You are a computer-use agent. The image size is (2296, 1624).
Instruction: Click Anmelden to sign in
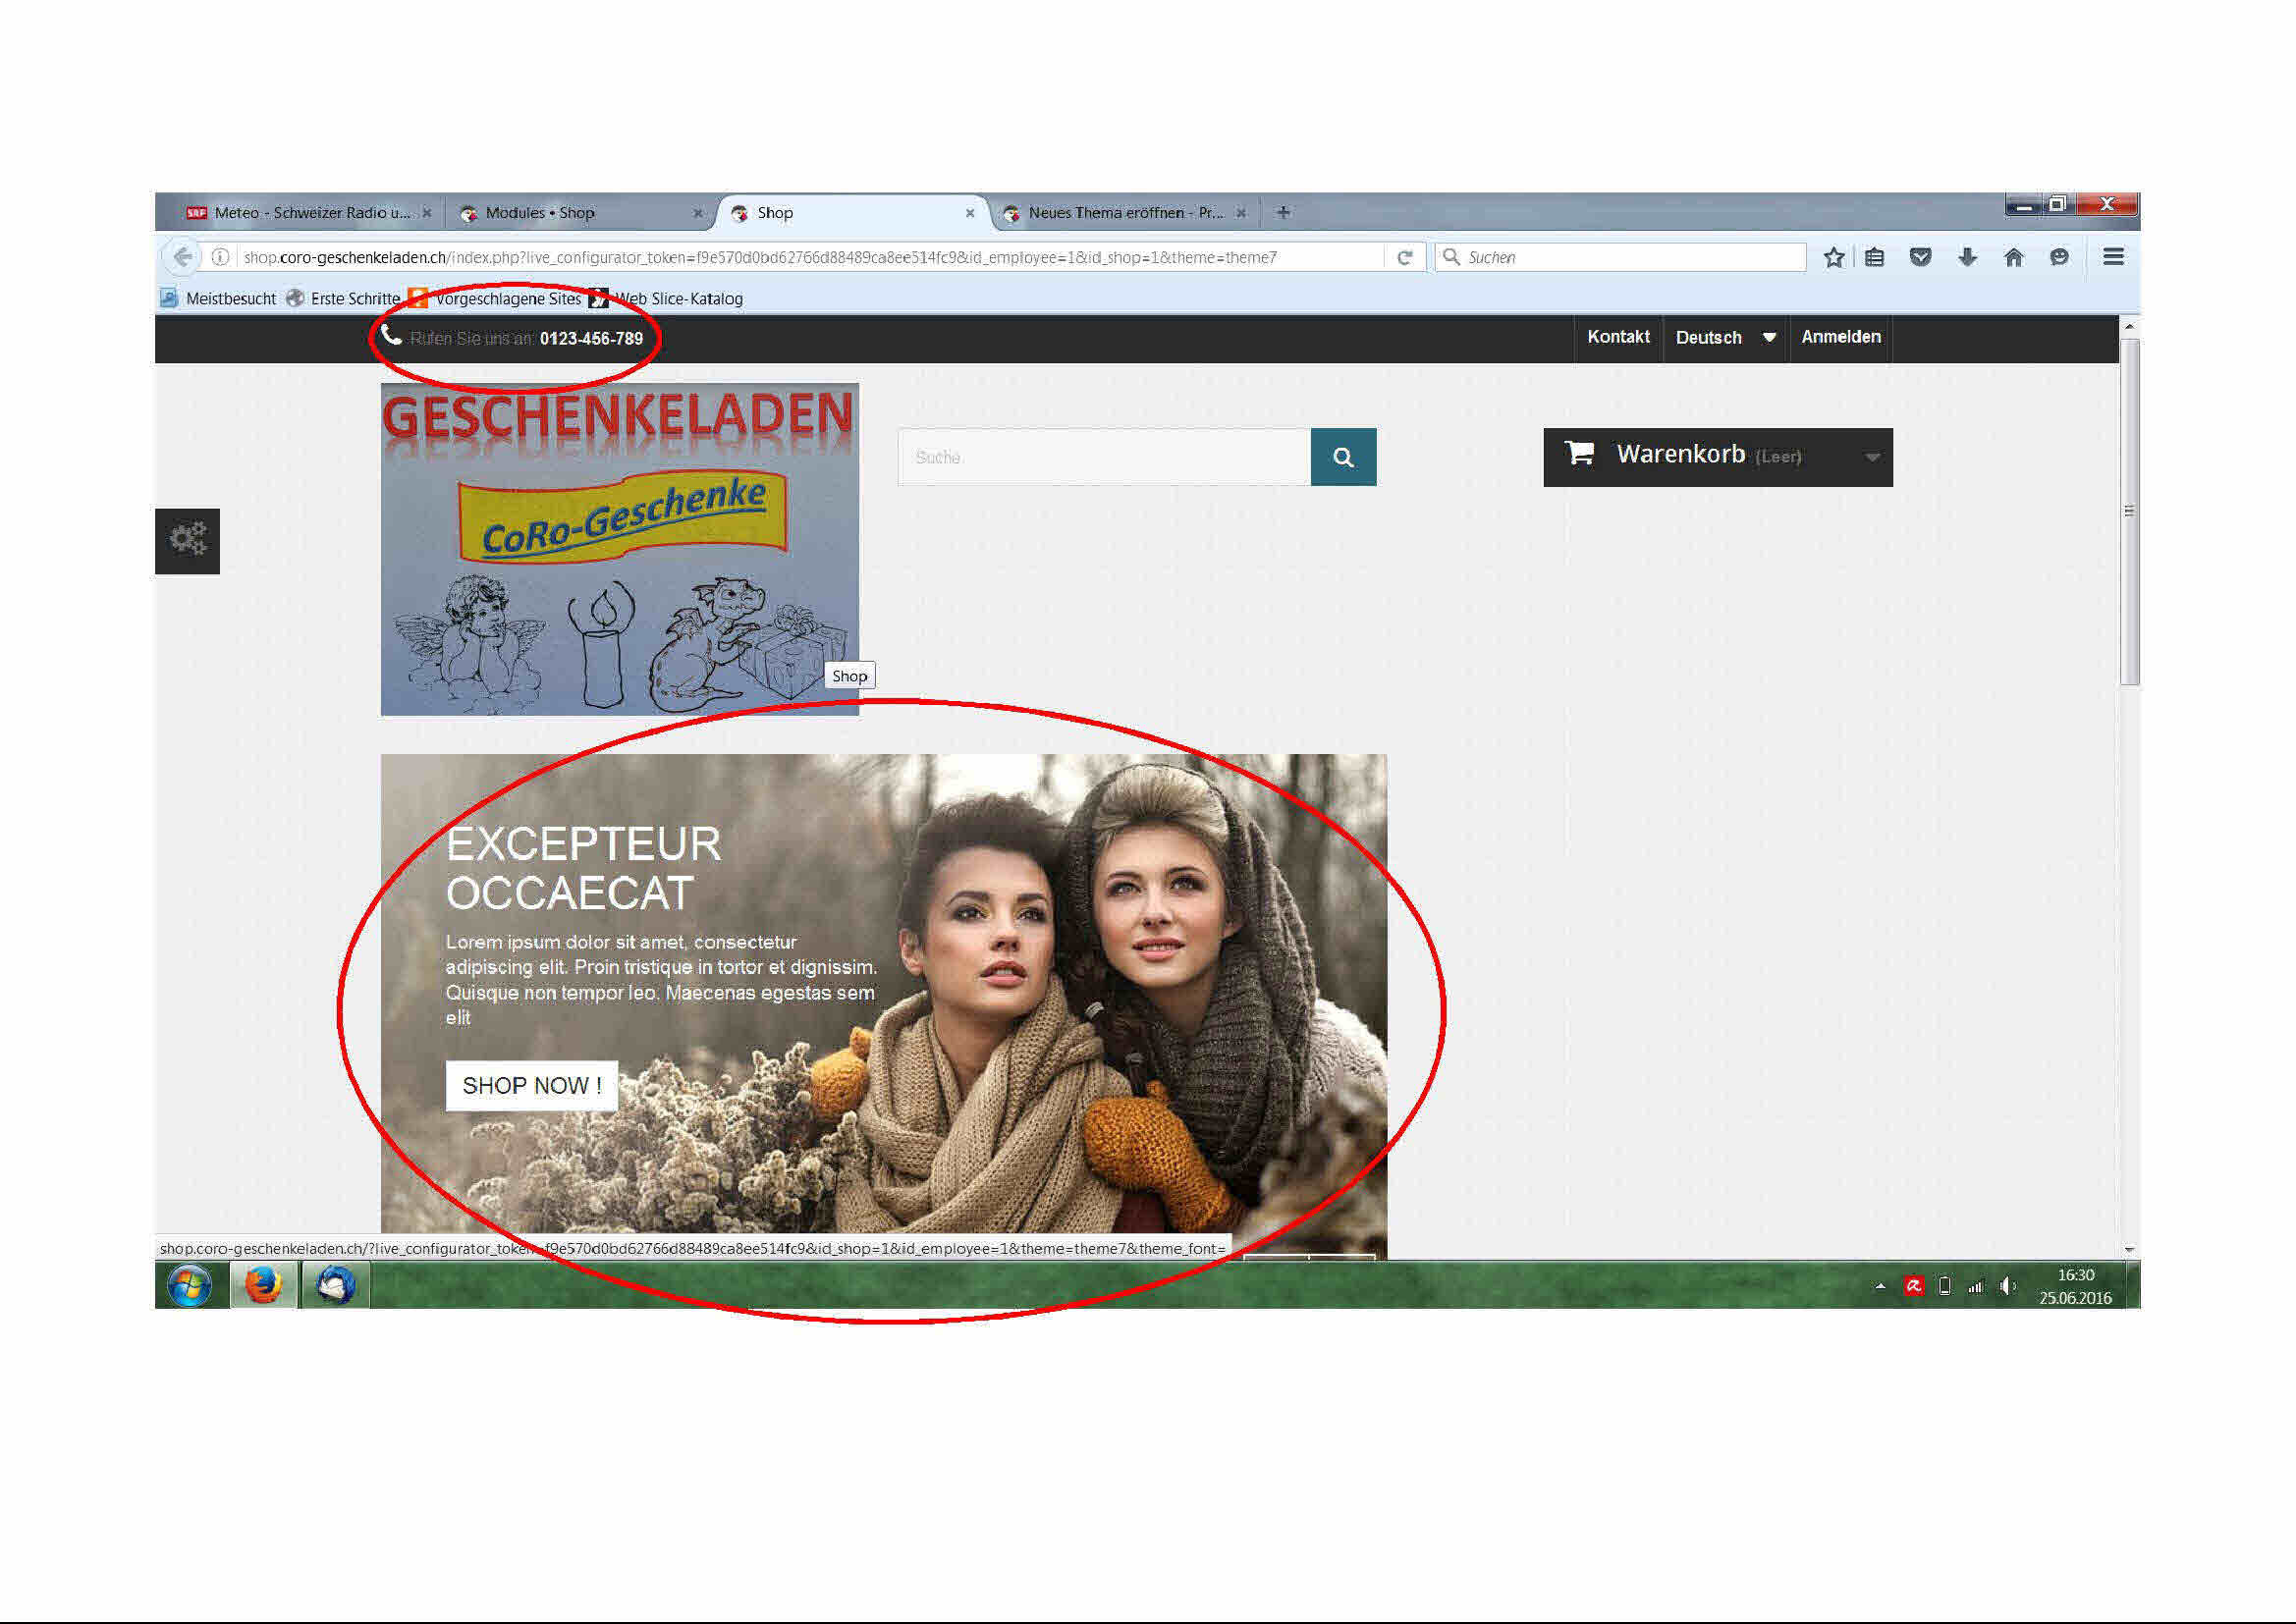tap(1840, 337)
